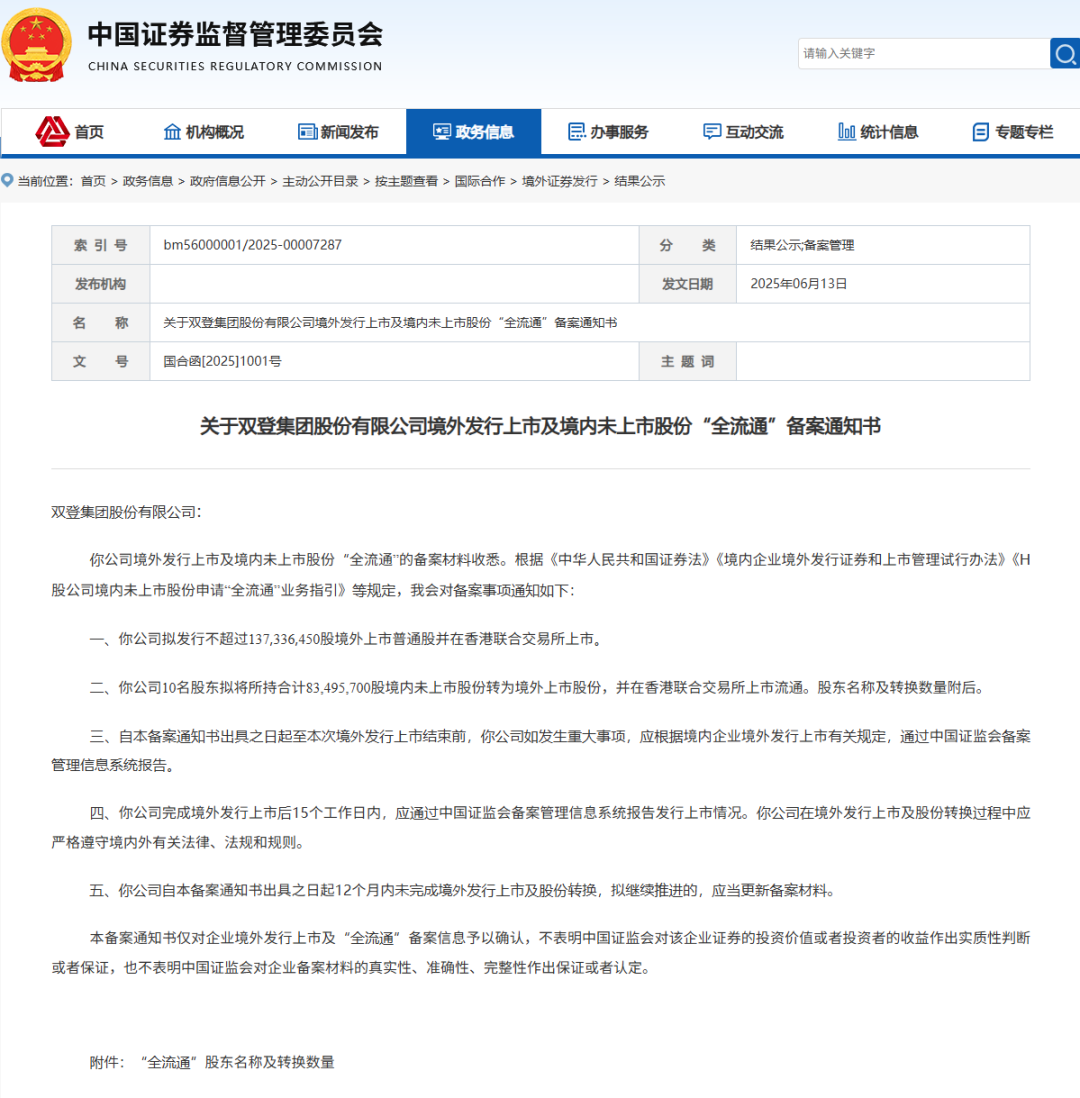Click the date 2025年06月13日
1080x1098 pixels.
click(x=798, y=284)
